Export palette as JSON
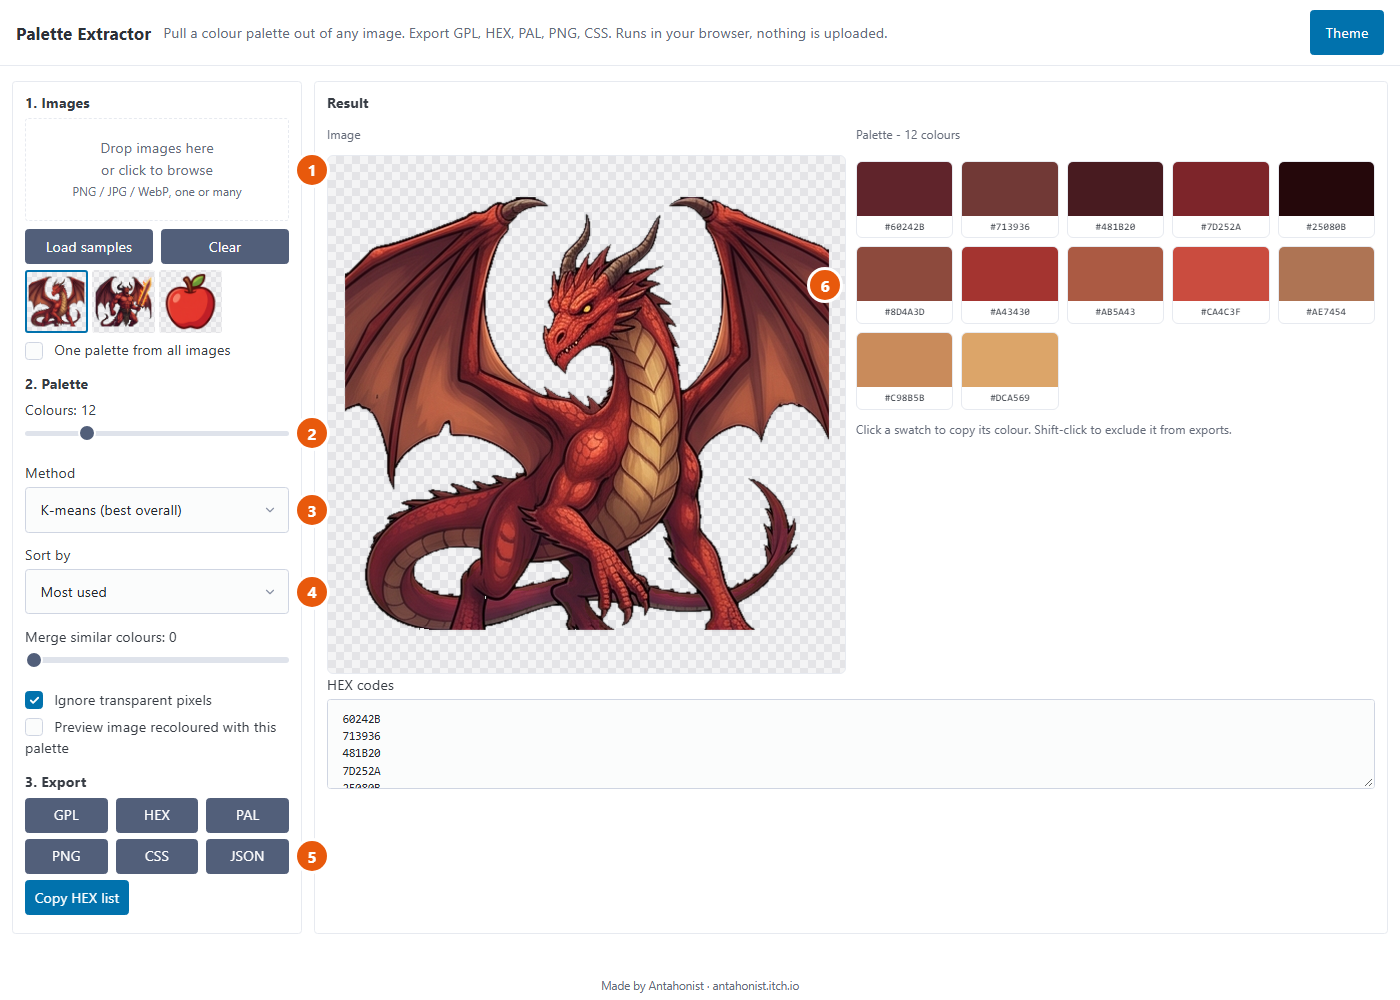1400x1000 pixels. click(x=247, y=856)
